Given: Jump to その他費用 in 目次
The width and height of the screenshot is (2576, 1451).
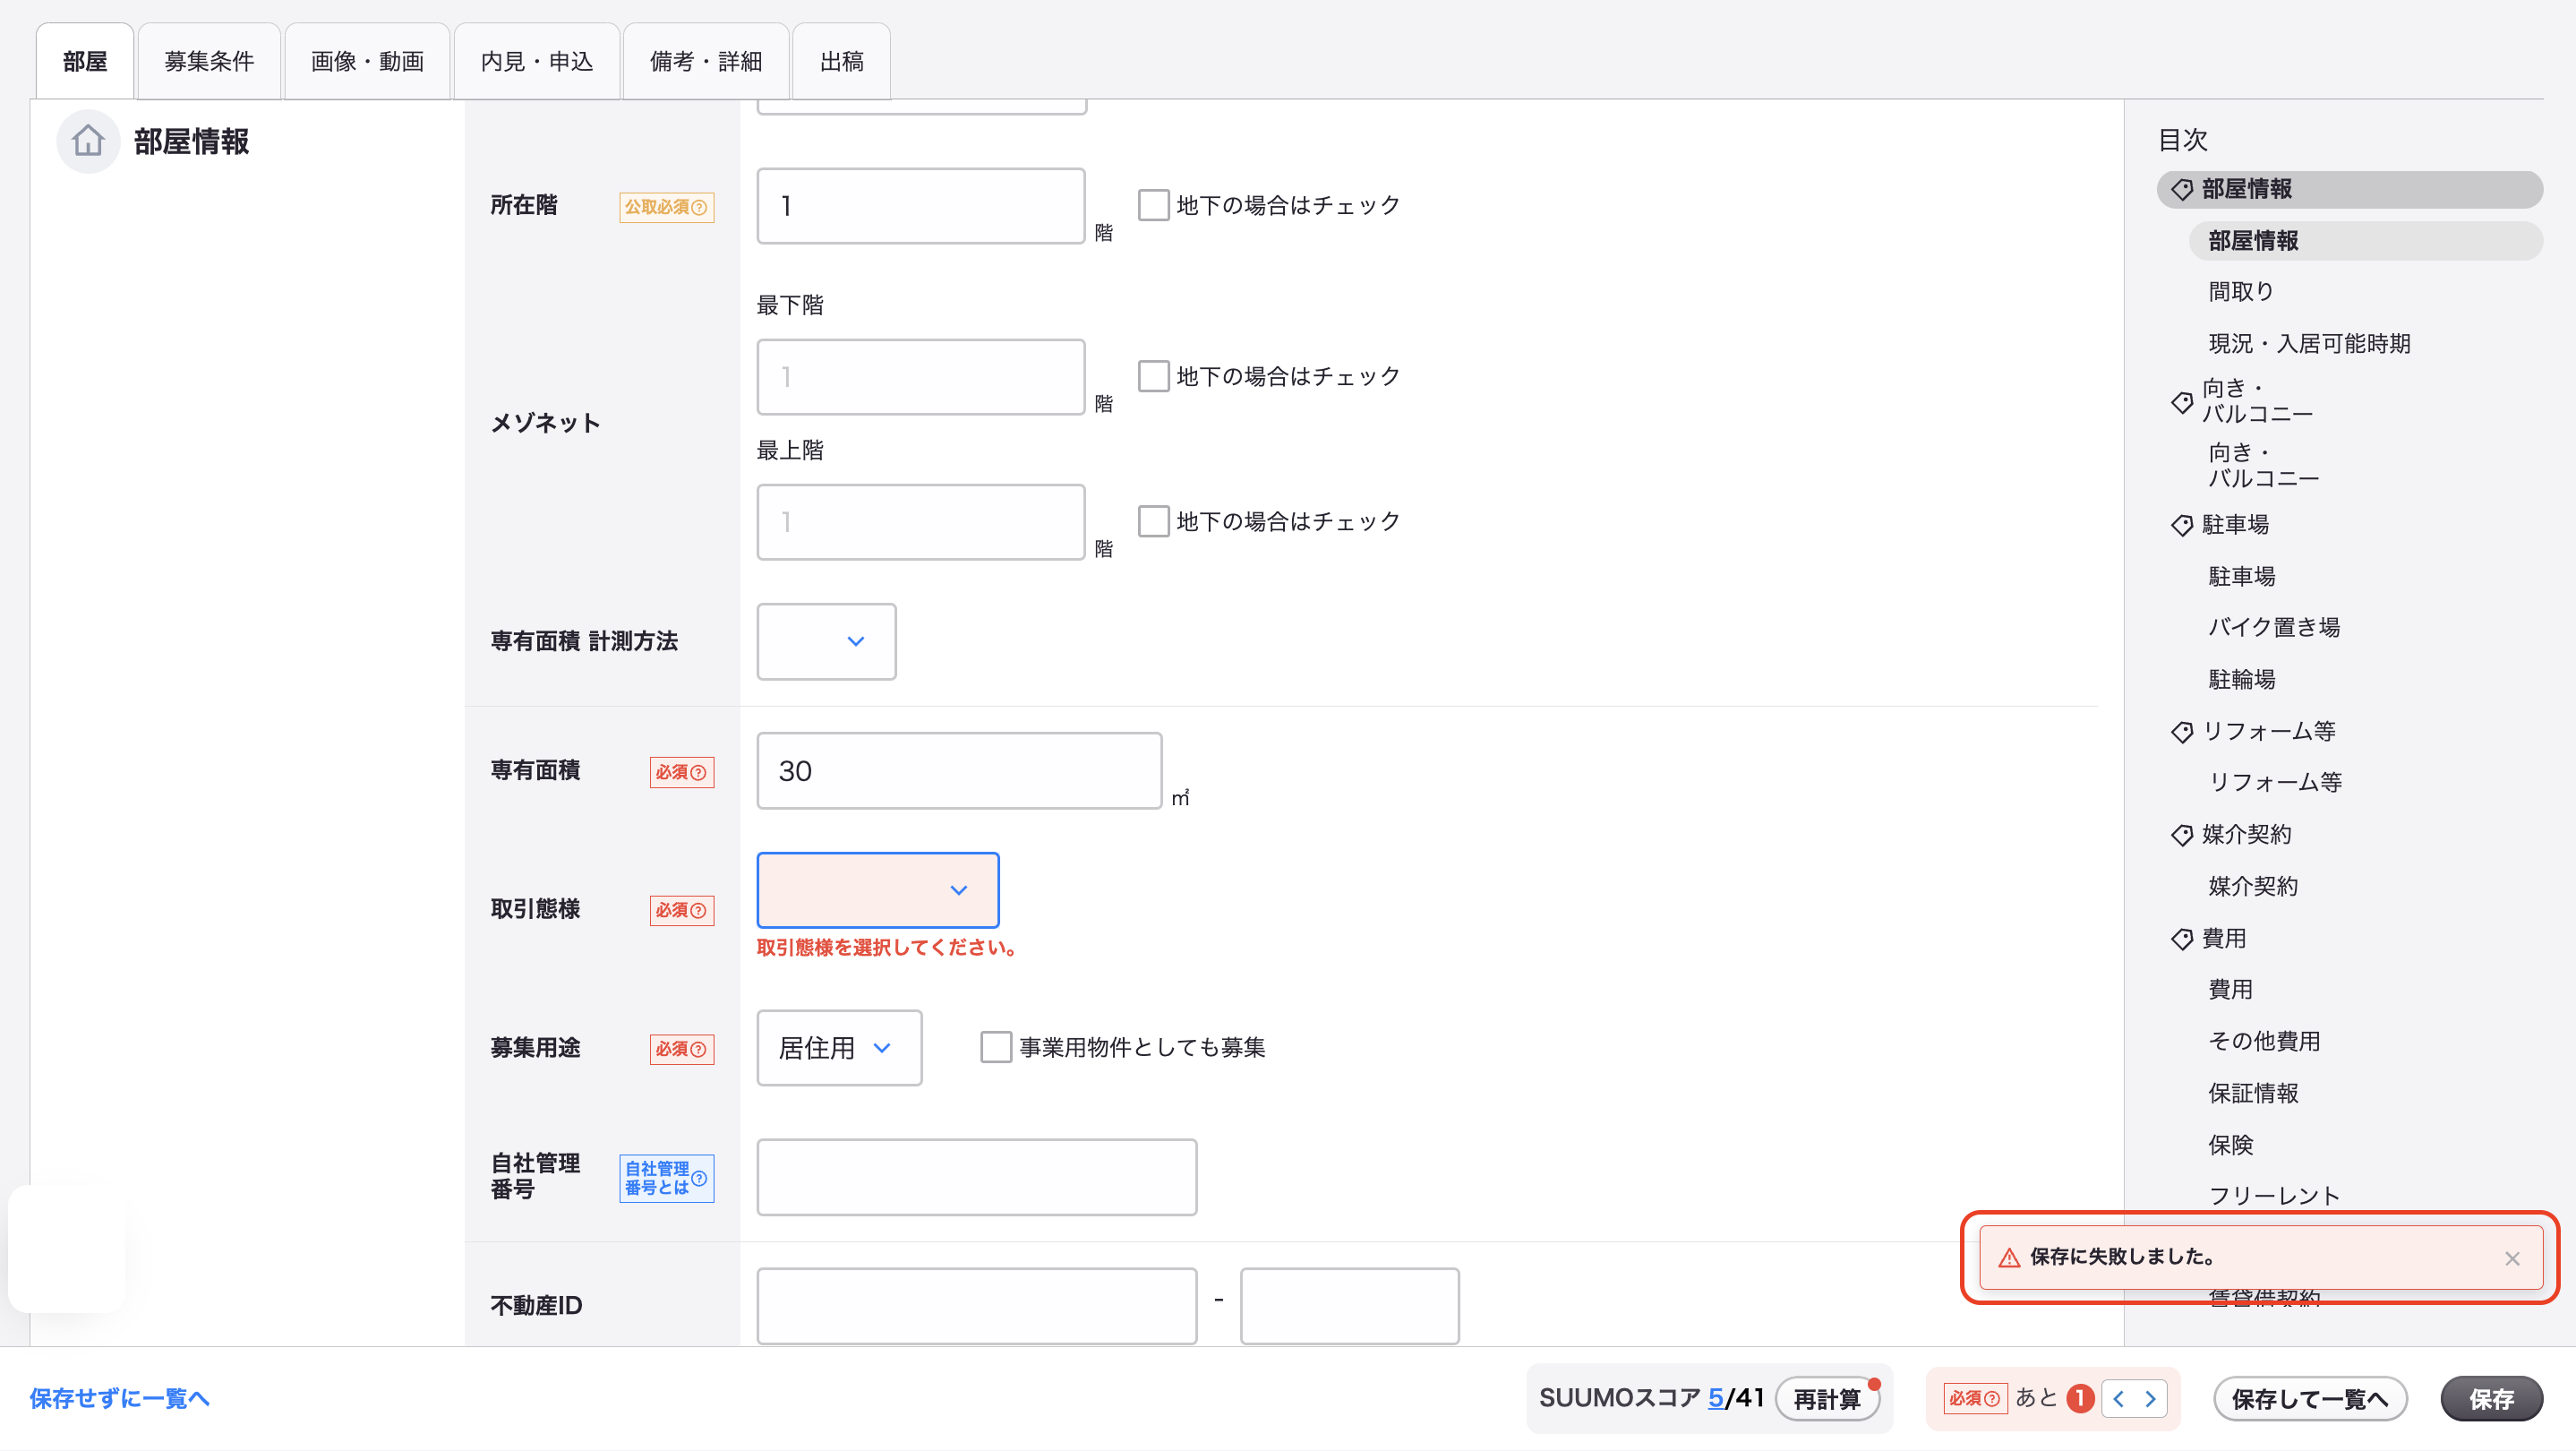Looking at the screenshot, I should [2264, 1042].
